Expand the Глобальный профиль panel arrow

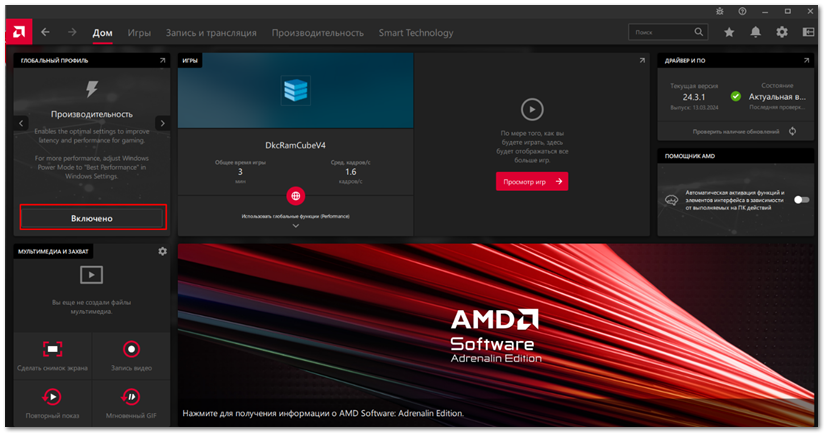coord(162,61)
